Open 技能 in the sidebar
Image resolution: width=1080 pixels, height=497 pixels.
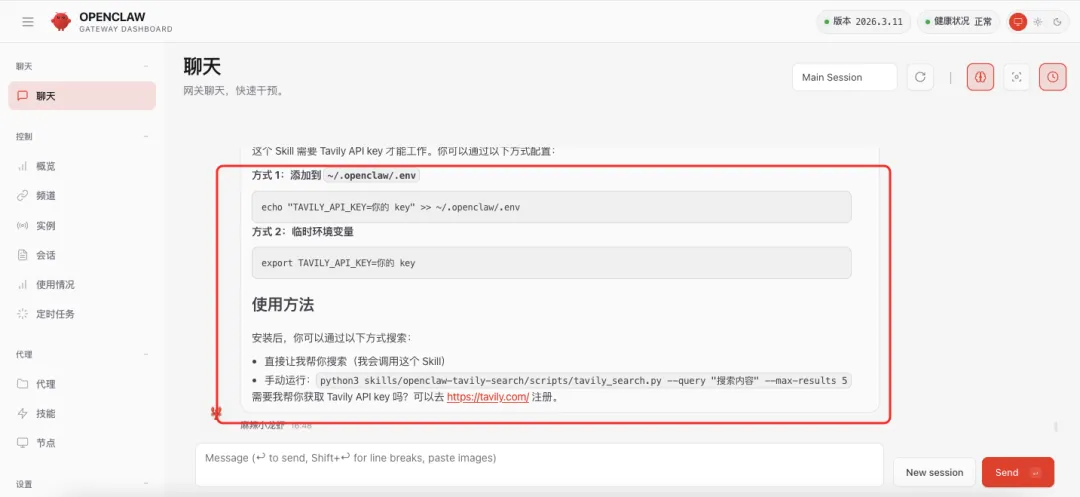click(82, 414)
